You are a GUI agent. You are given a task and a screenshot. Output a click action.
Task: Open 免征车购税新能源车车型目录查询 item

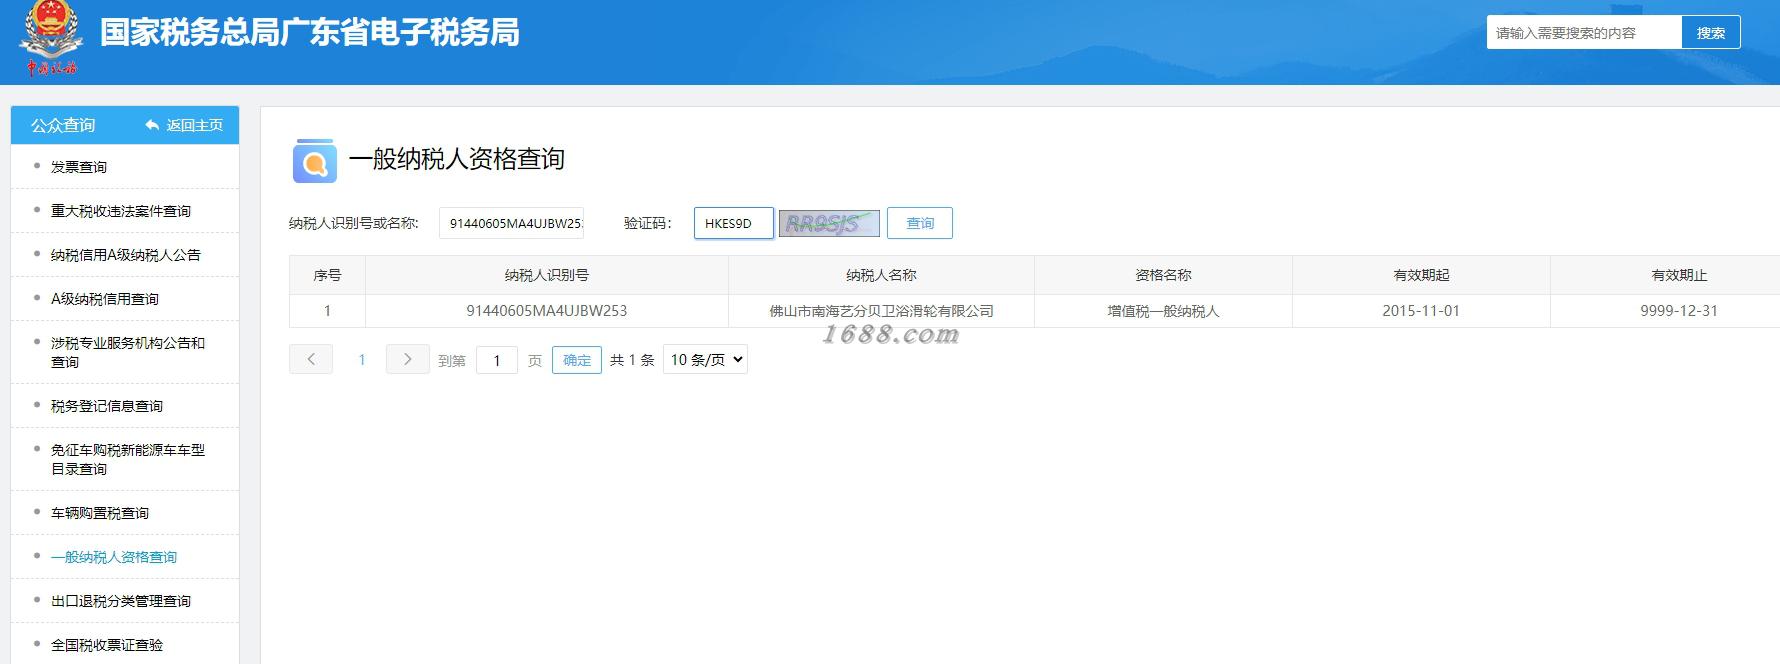128,459
